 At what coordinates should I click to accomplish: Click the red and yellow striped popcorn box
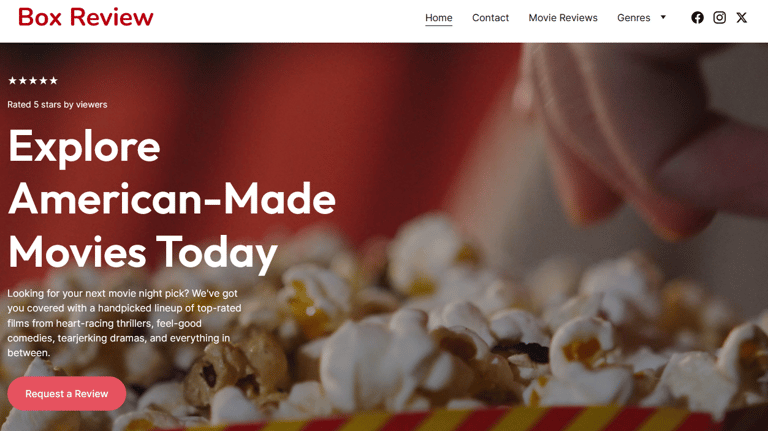click(441, 420)
